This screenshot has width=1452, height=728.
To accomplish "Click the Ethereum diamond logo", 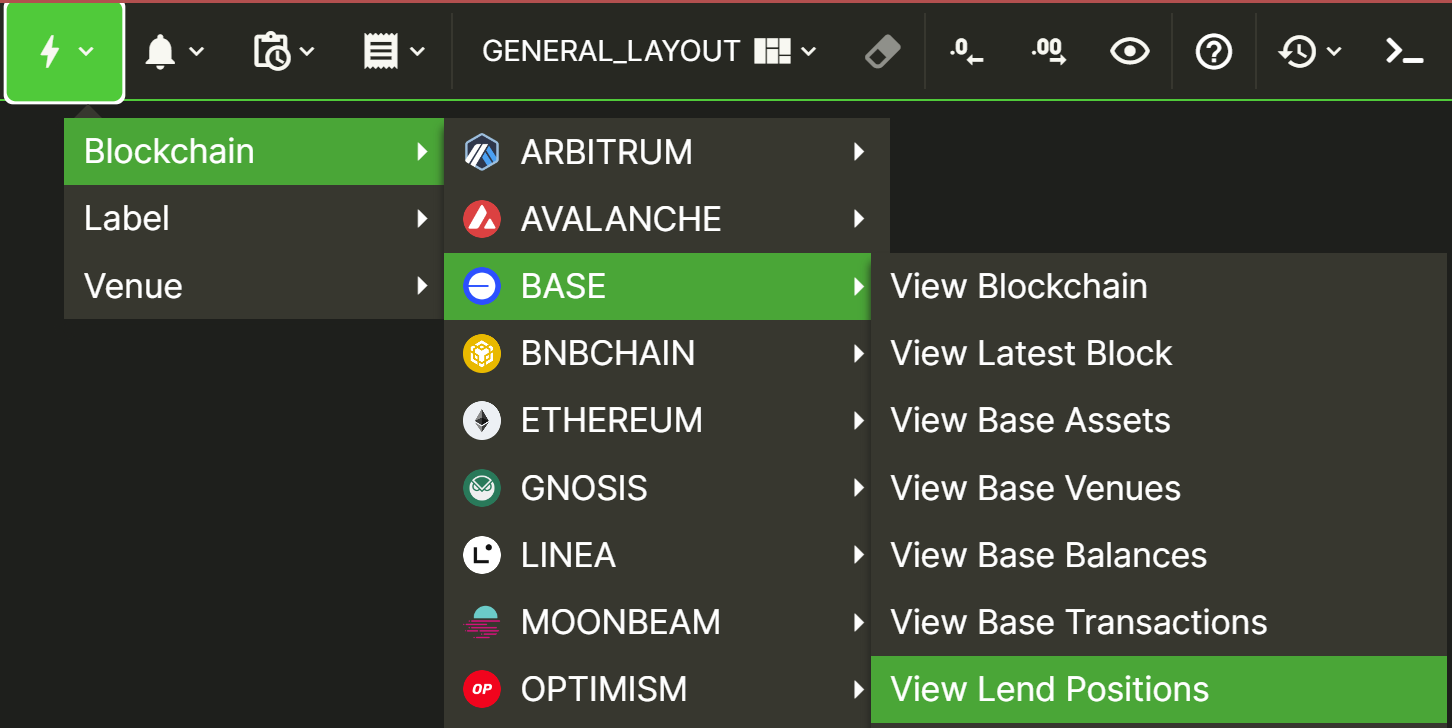I will coord(482,420).
